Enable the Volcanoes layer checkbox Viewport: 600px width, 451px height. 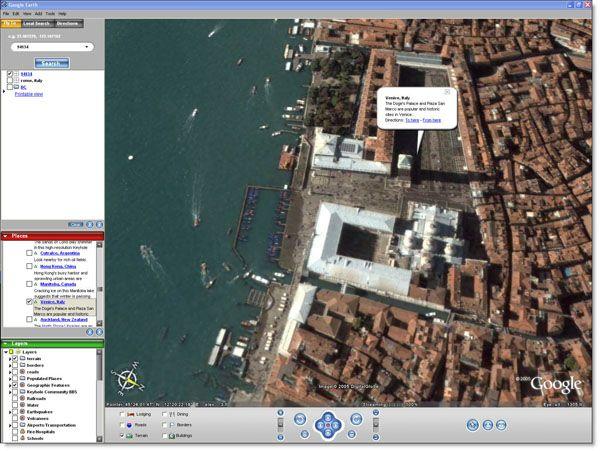(15, 418)
